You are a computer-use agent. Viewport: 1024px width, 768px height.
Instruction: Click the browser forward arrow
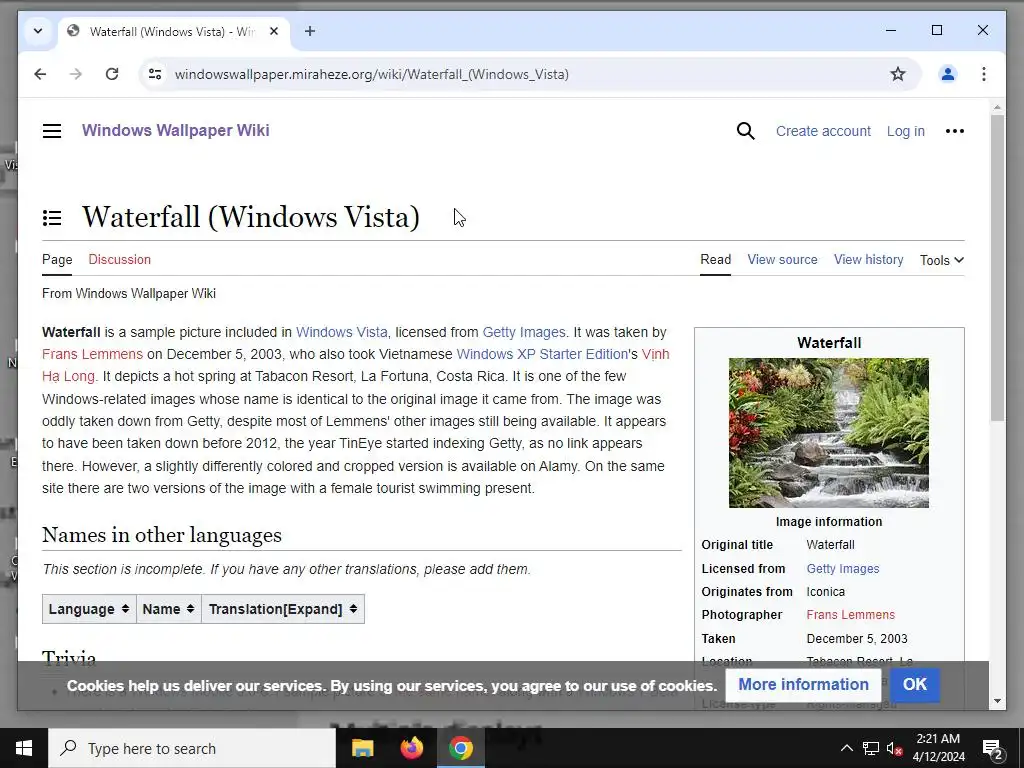tap(76, 74)
